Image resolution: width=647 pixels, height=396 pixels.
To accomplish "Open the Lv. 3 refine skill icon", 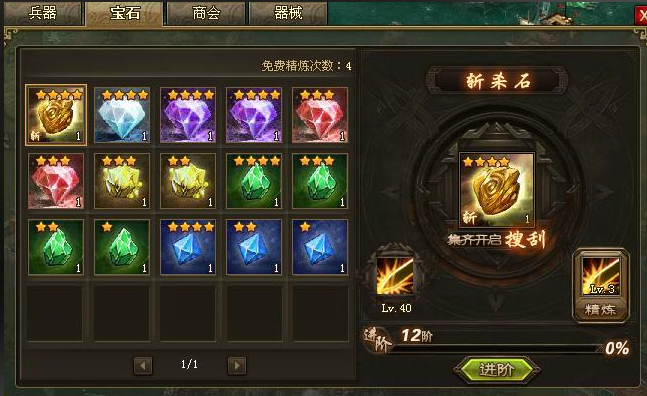I will coord(601,276).
